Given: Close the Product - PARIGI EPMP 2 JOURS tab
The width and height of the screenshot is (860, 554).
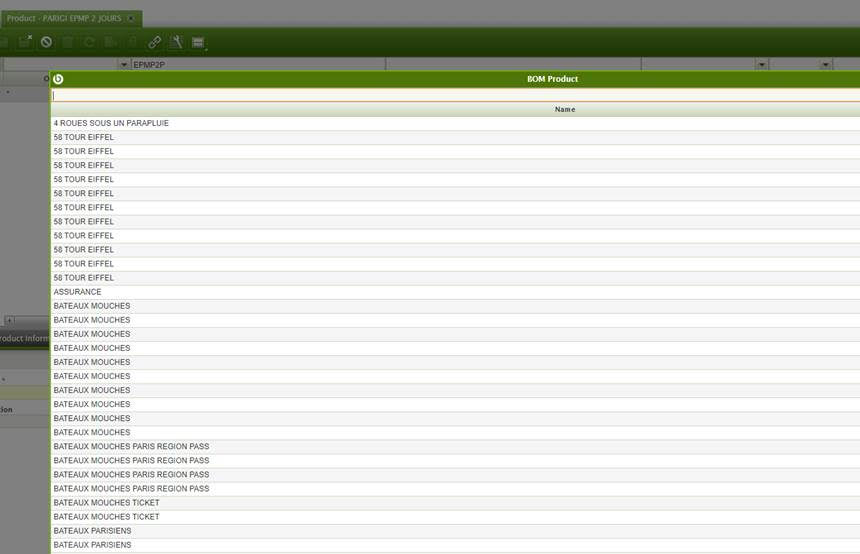Looking at the screenshot, I should pos(131,19).
